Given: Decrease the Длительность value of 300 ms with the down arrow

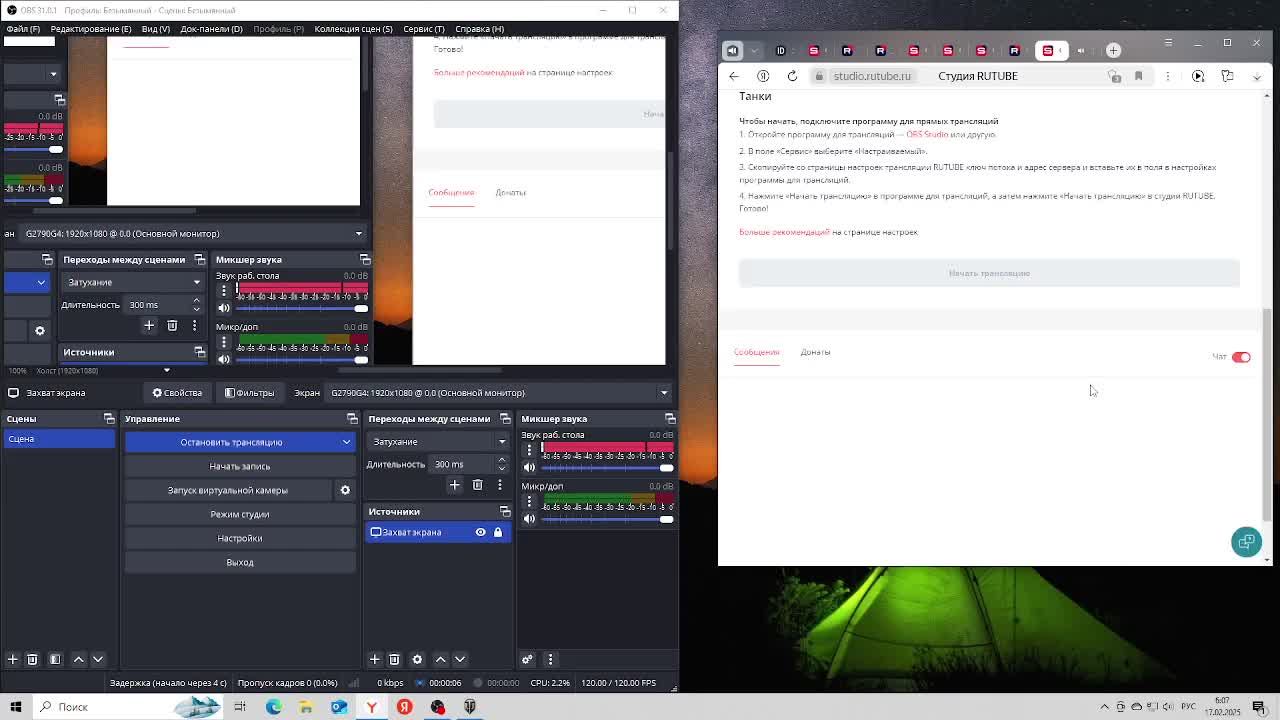Looking at the screenshot, I should [x=502, y=468].
